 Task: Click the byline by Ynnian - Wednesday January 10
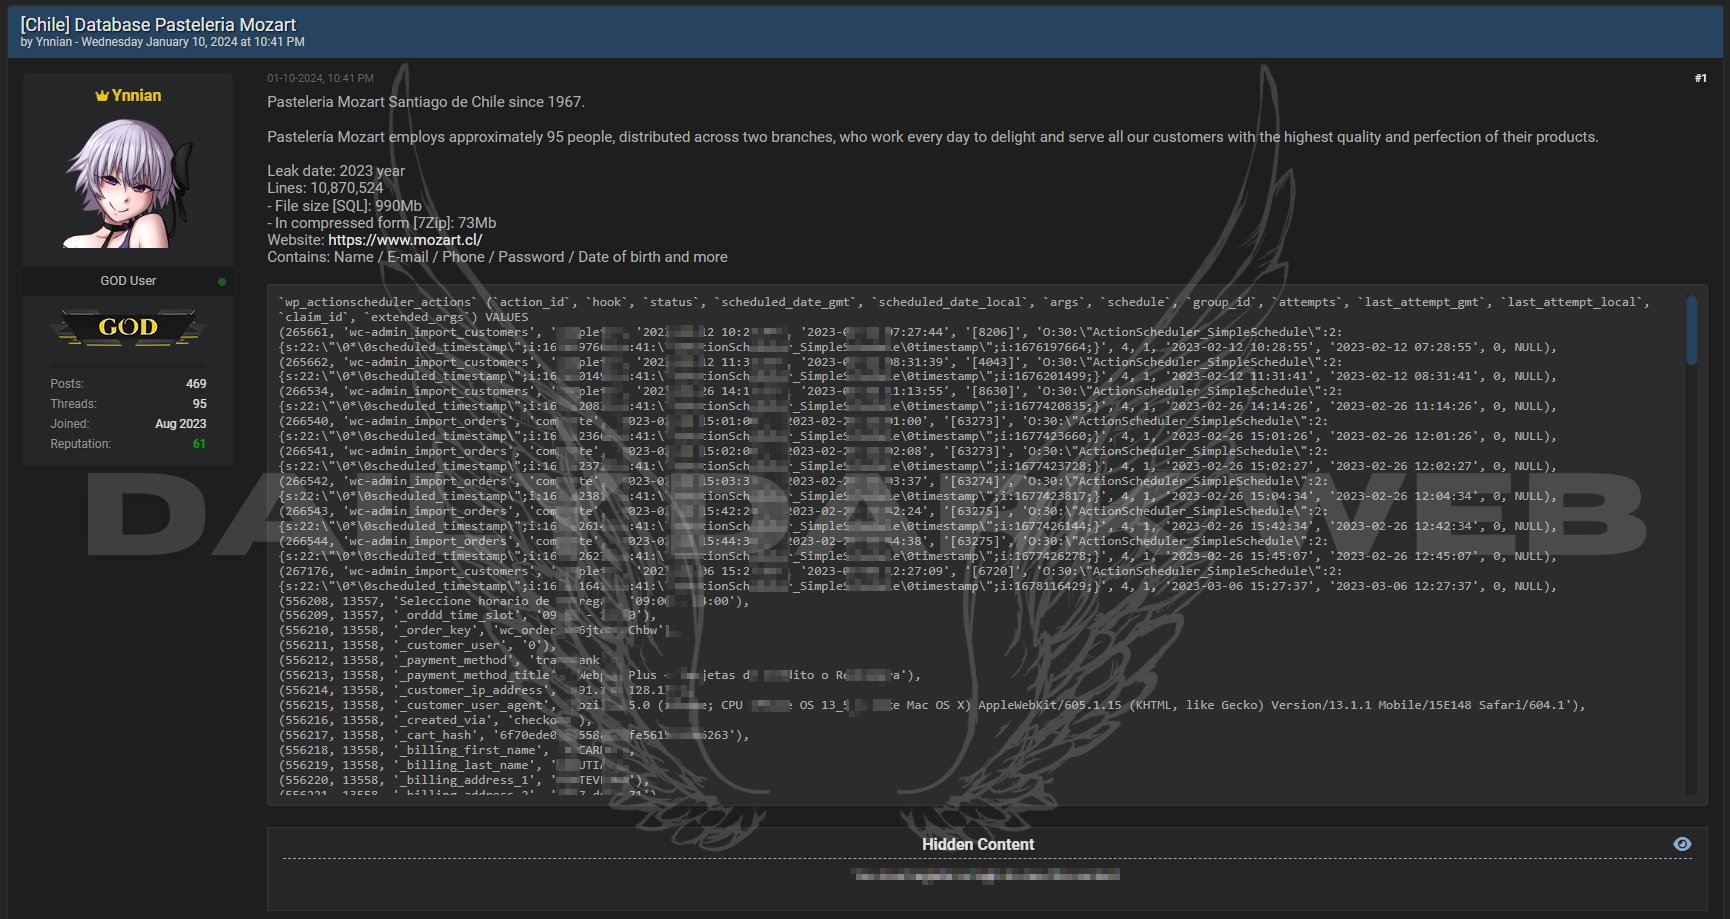point(162,42)
